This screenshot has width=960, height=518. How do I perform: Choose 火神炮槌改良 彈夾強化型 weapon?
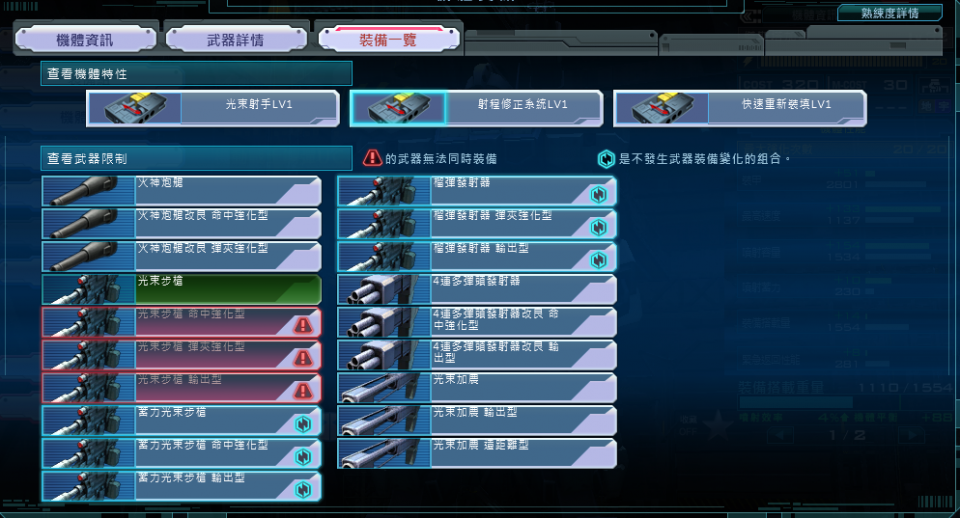[182, 257]
